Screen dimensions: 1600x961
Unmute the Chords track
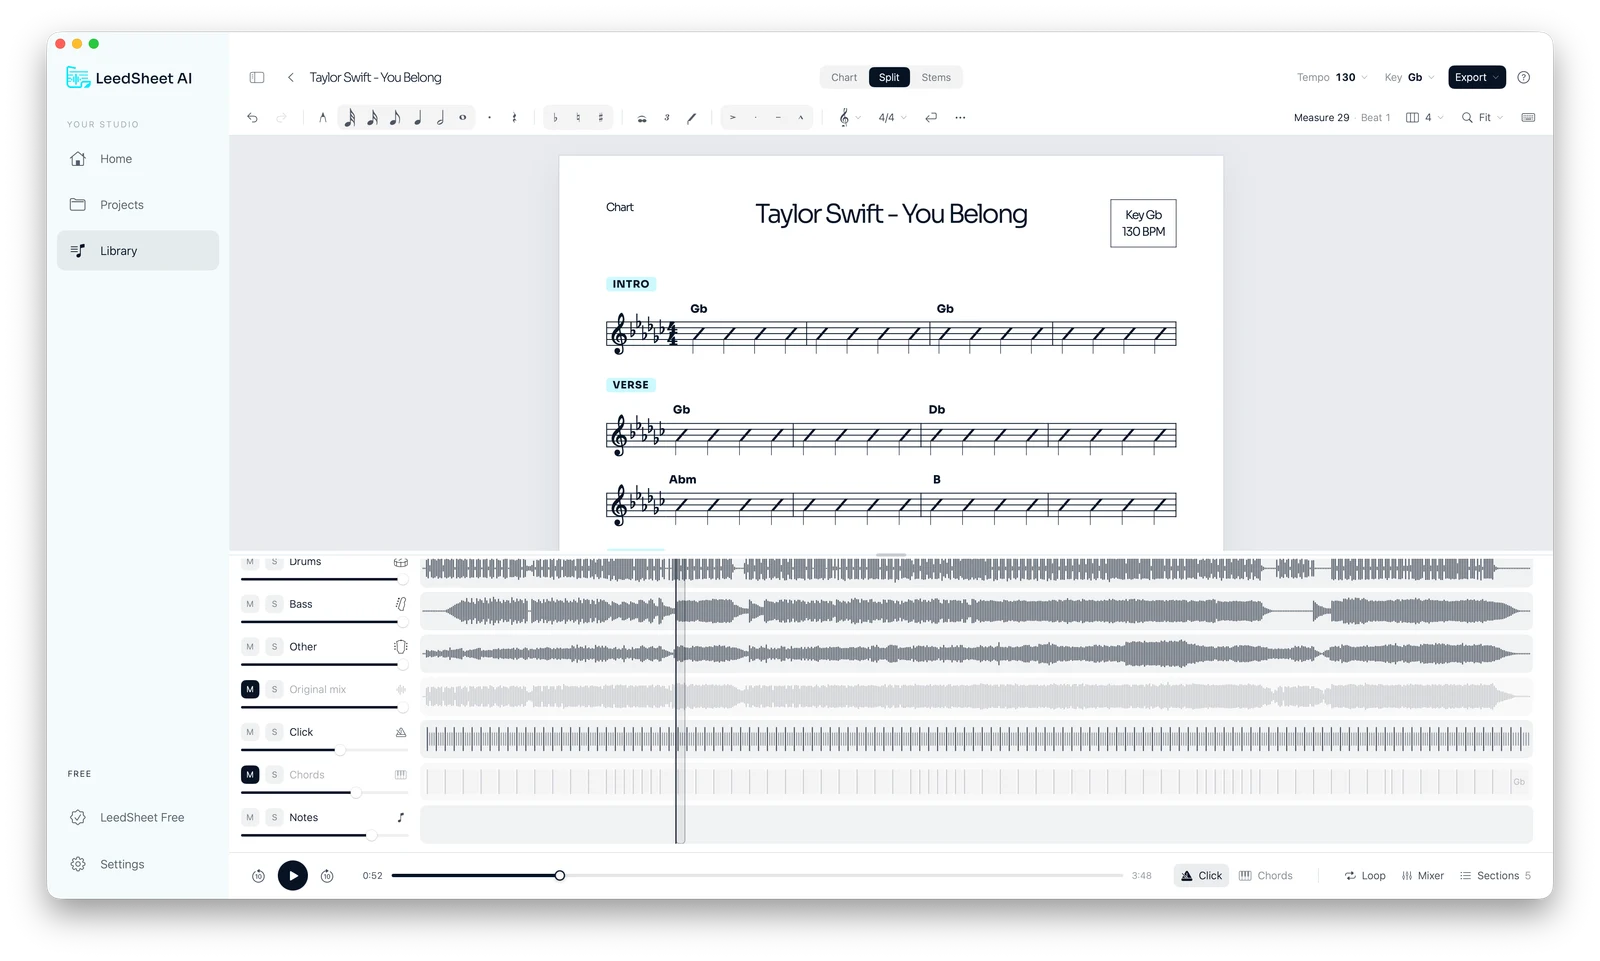(250, 775)
